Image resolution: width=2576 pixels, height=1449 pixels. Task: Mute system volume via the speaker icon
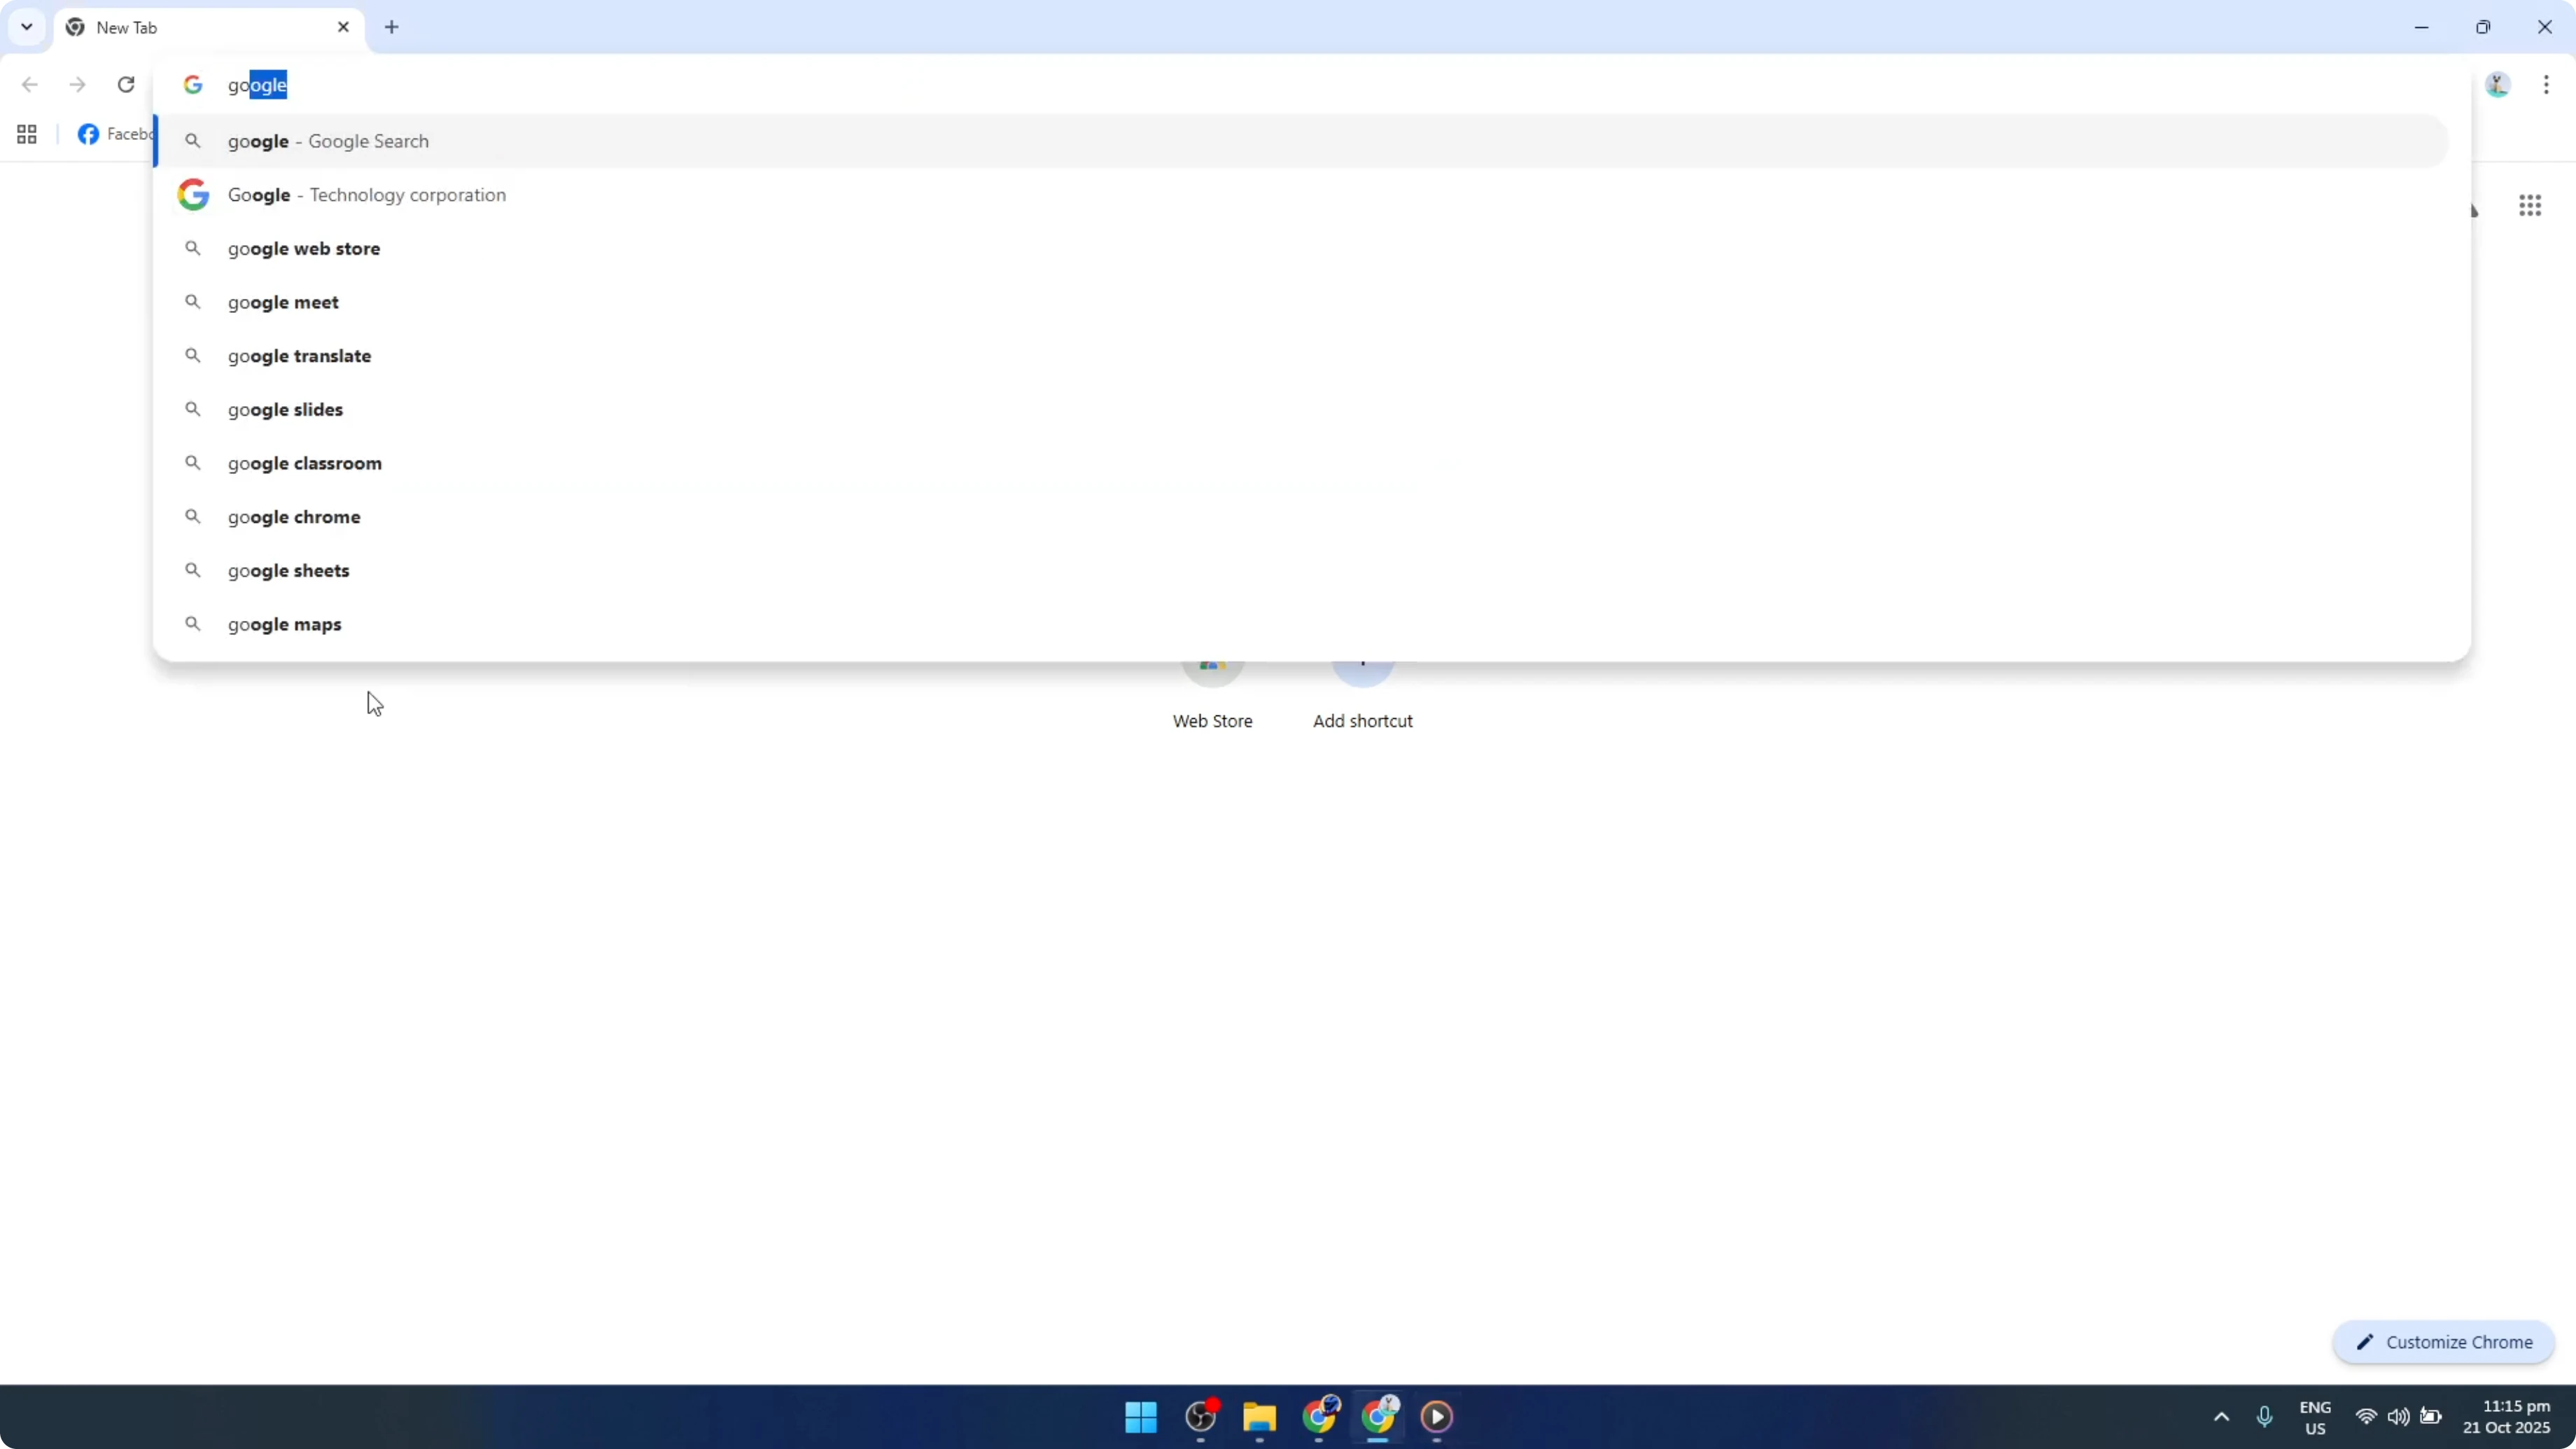pos(2399,1417)
